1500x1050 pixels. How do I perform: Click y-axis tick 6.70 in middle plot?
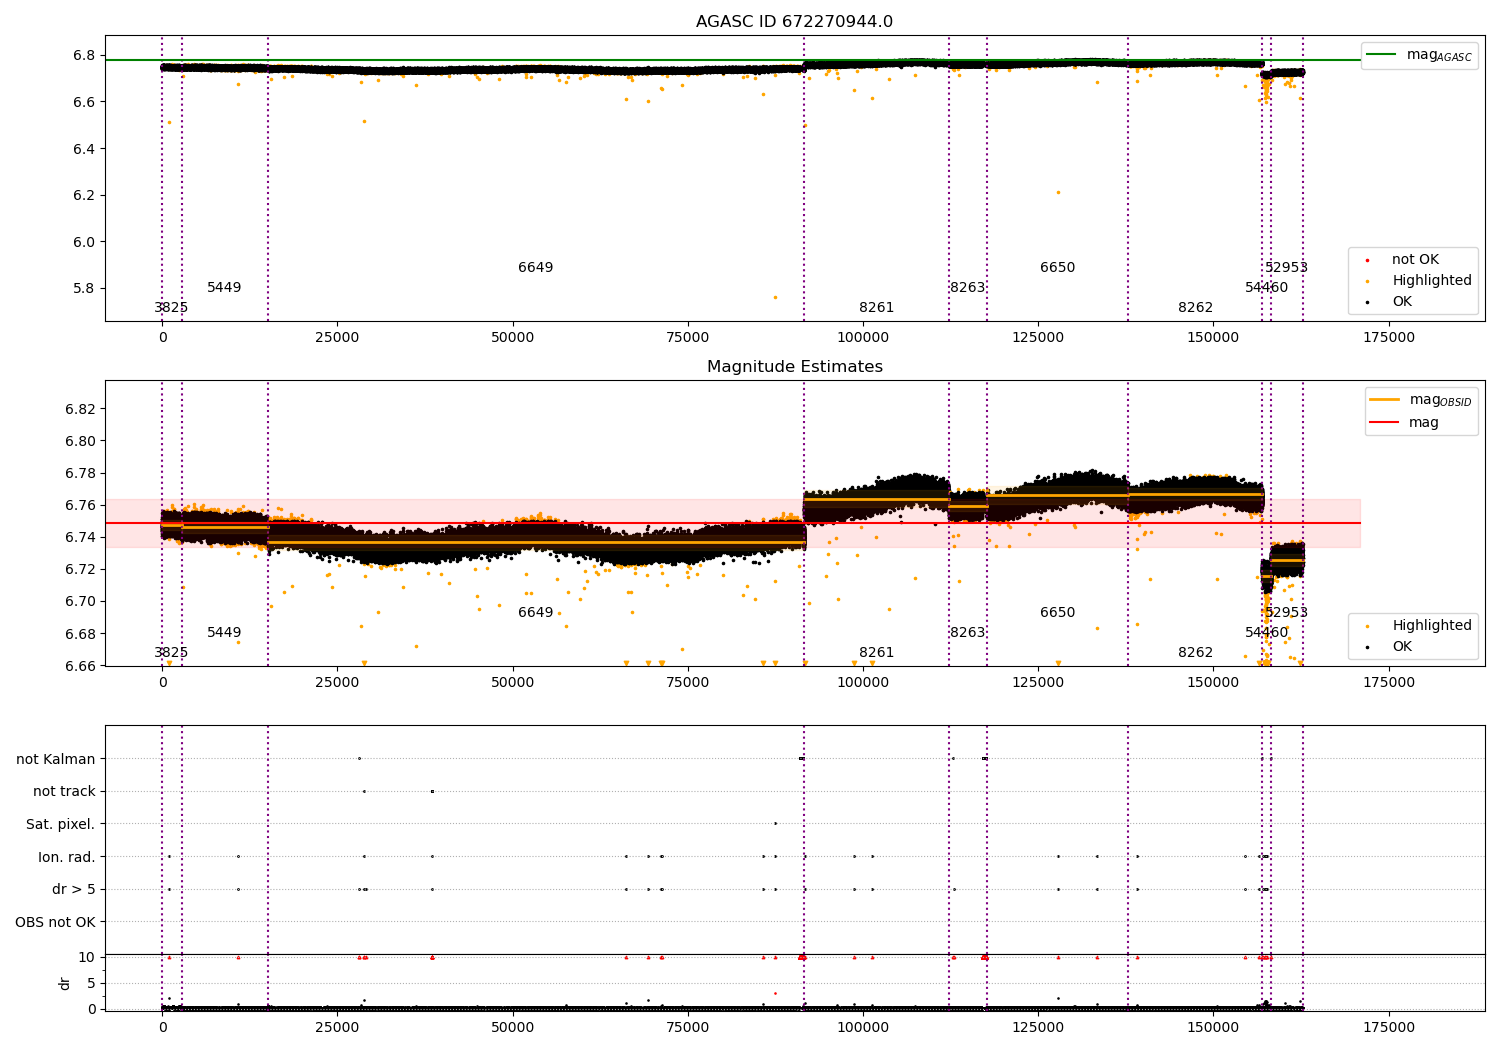(x=80, y=601)
